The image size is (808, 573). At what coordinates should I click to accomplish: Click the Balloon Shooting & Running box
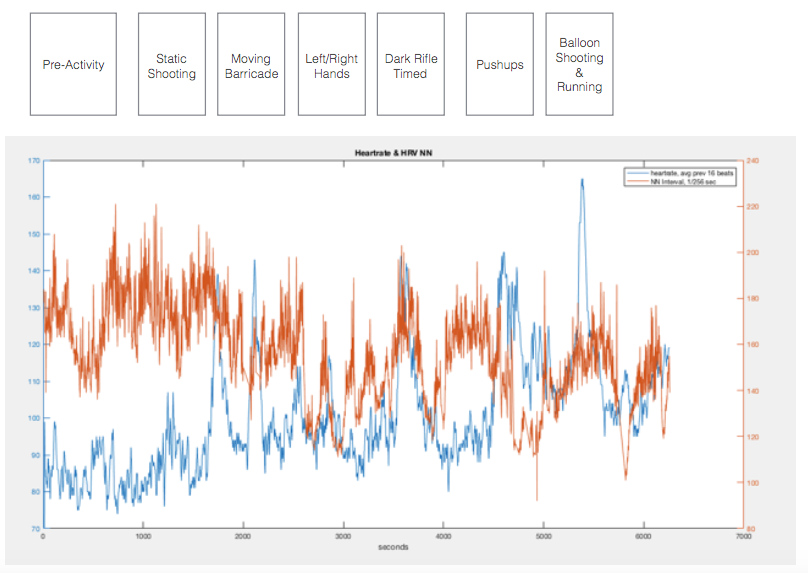[x=580, y=64]
